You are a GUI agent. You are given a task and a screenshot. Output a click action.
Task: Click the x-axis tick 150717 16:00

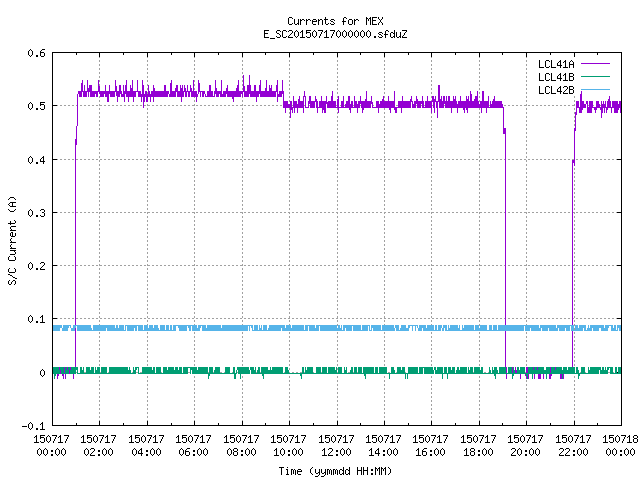click(x=430, y=445)
